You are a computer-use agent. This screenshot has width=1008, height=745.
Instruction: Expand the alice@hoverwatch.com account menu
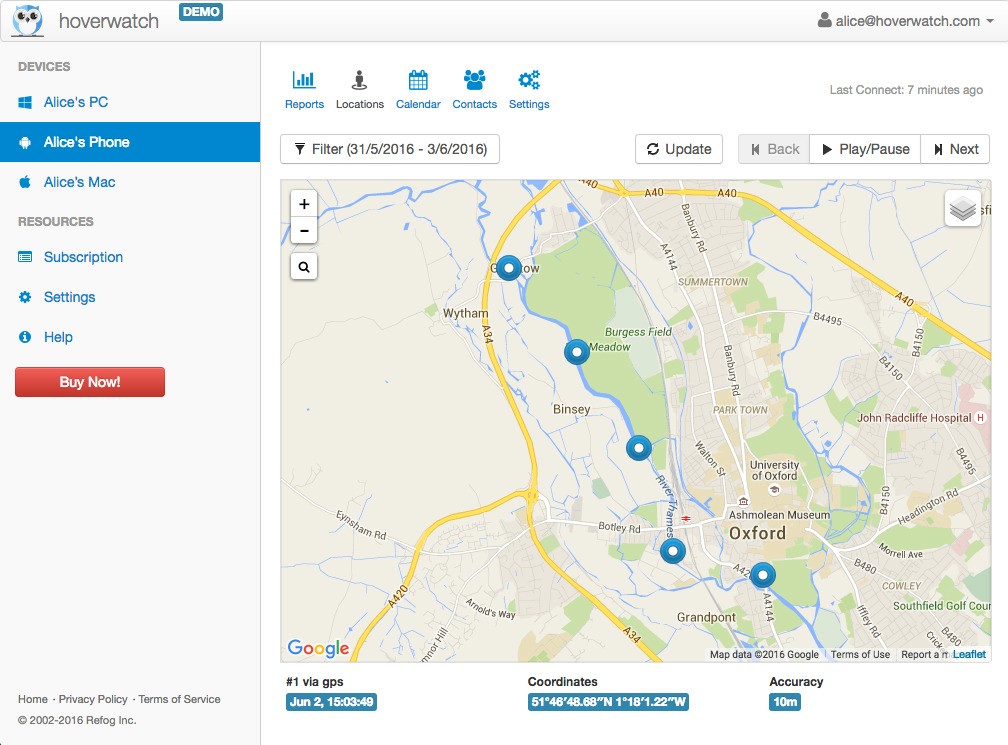(x=906, y=21)
